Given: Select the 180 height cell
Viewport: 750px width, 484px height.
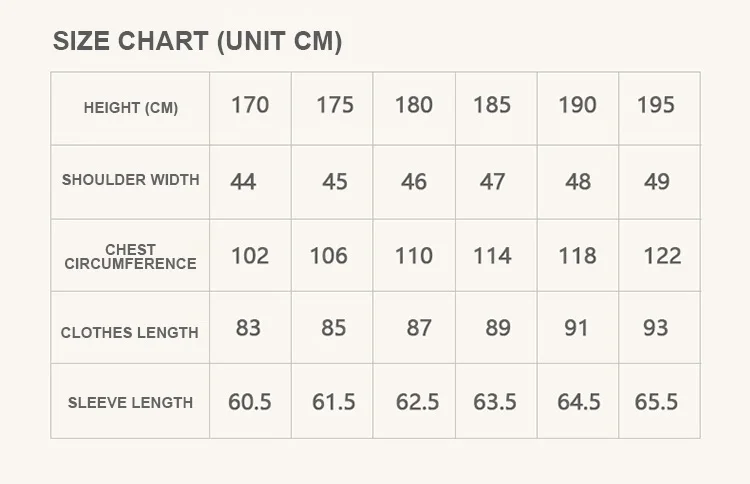Looking at the screenshot, I should point(413,105).
